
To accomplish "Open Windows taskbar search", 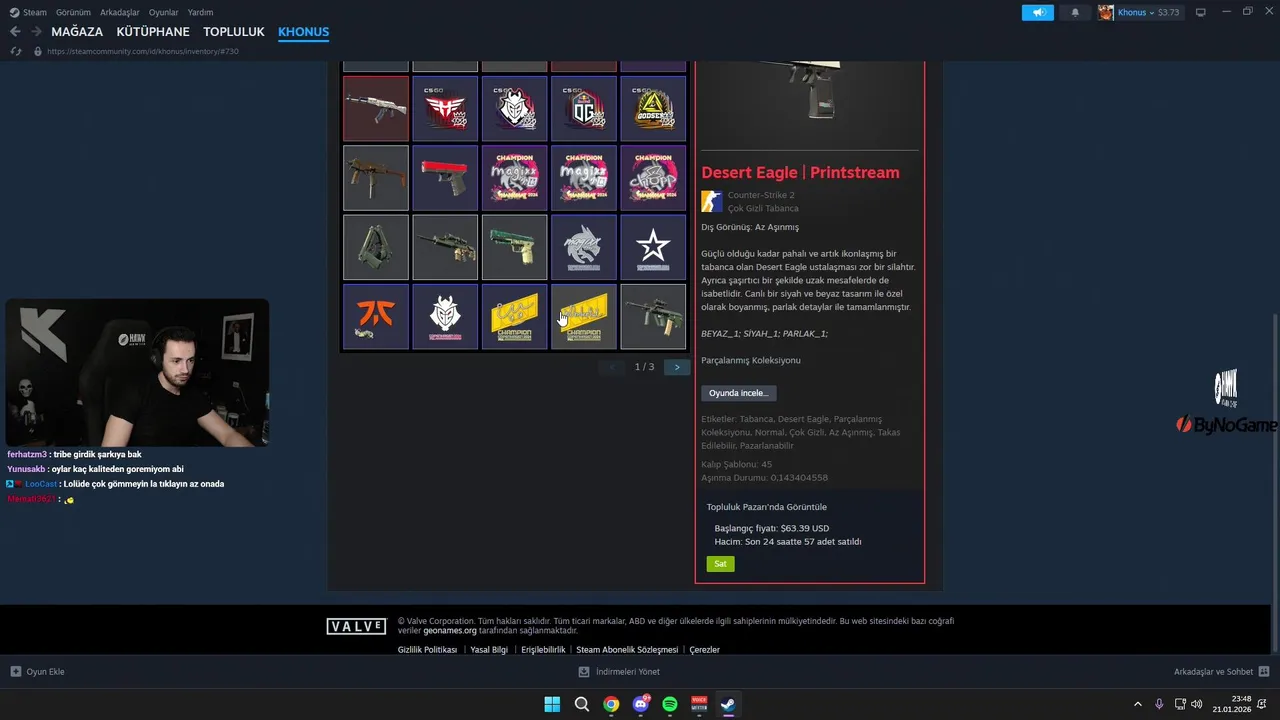I will 581,704.
